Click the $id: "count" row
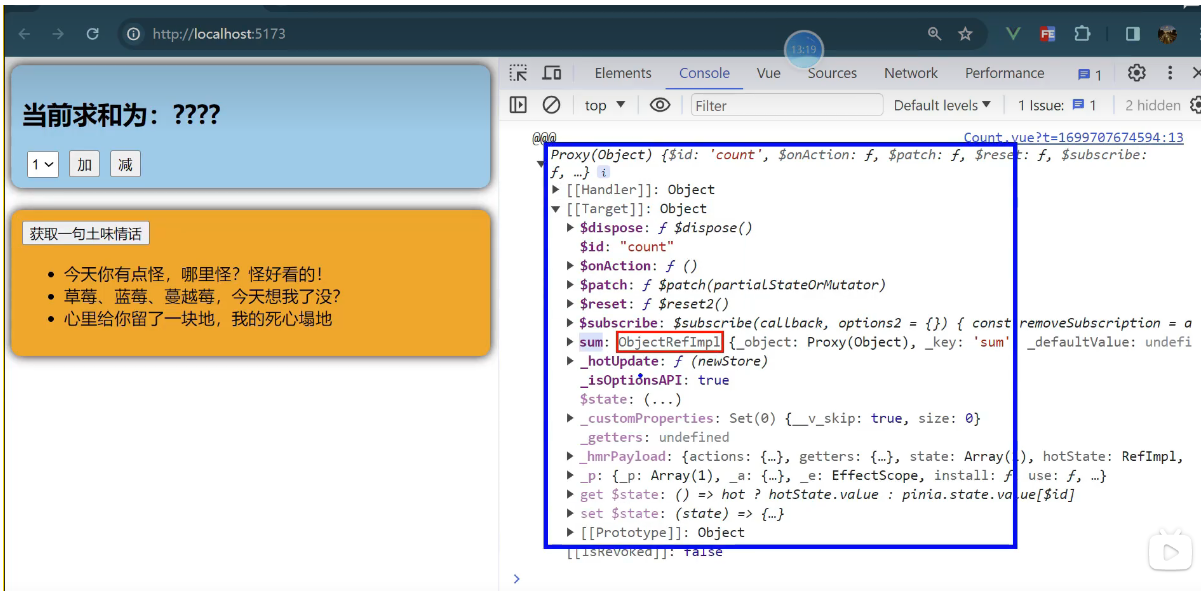This screenshot has height=612, width=1204. point(627,247)
